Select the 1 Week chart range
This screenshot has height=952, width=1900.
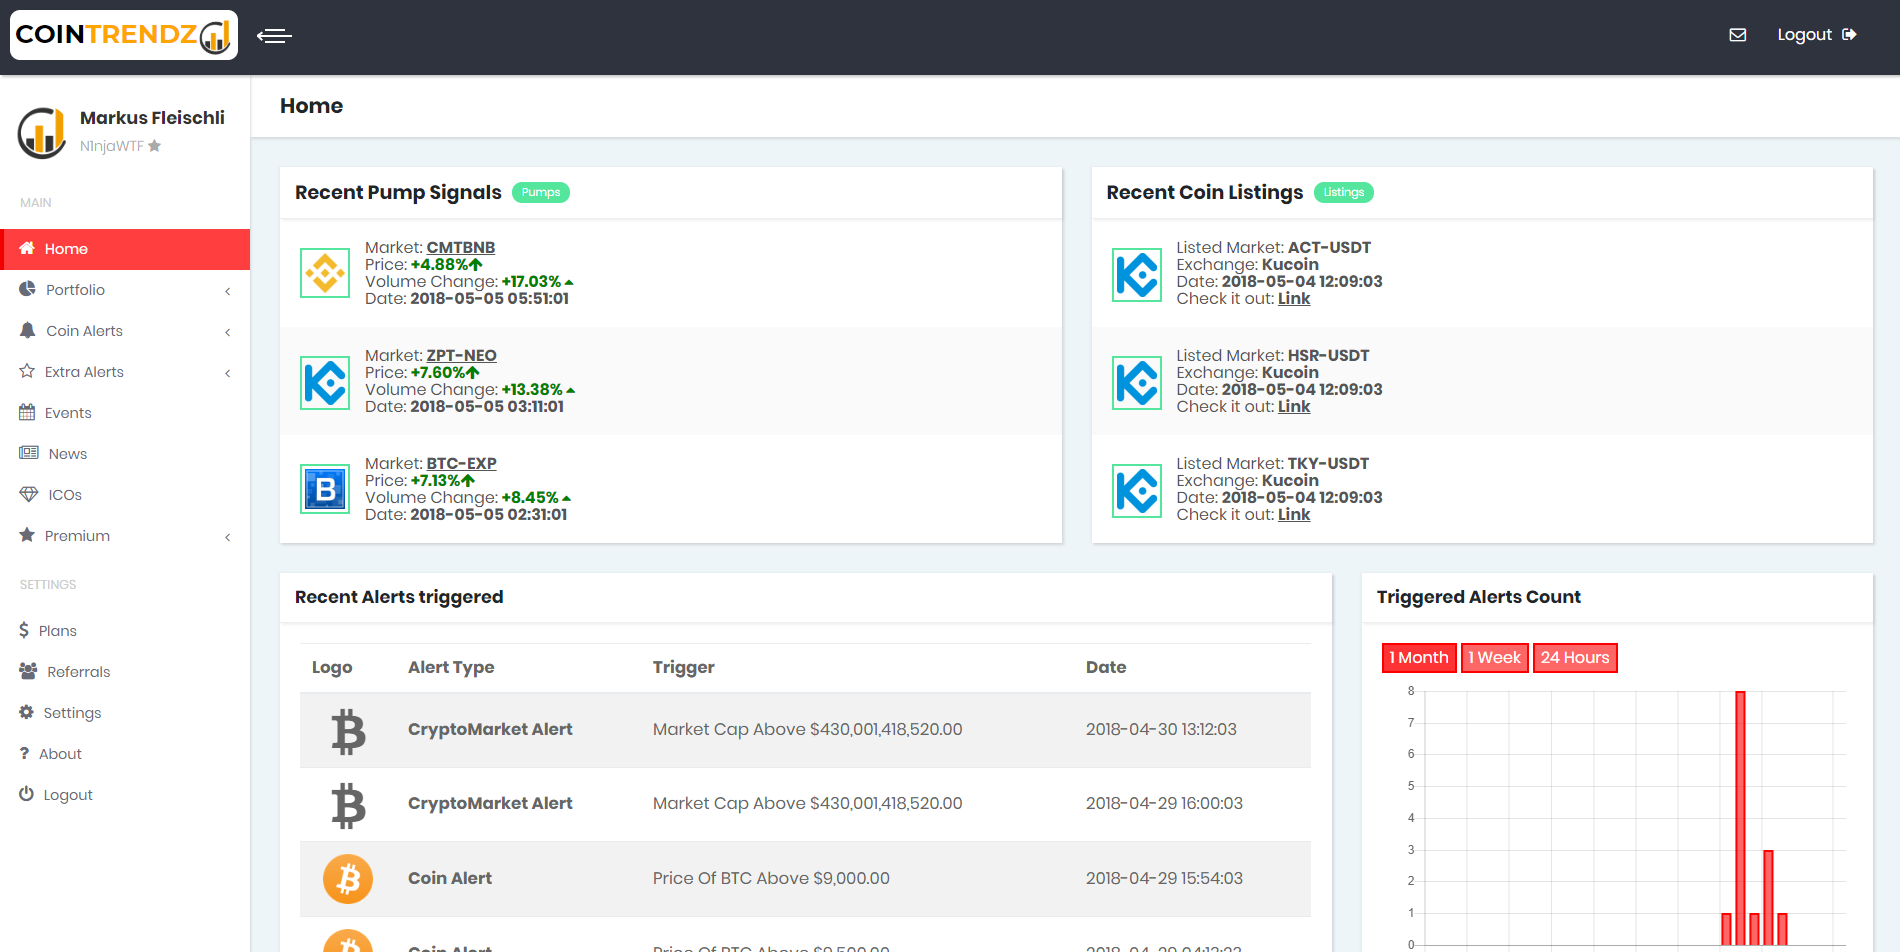click(1495, 658)
